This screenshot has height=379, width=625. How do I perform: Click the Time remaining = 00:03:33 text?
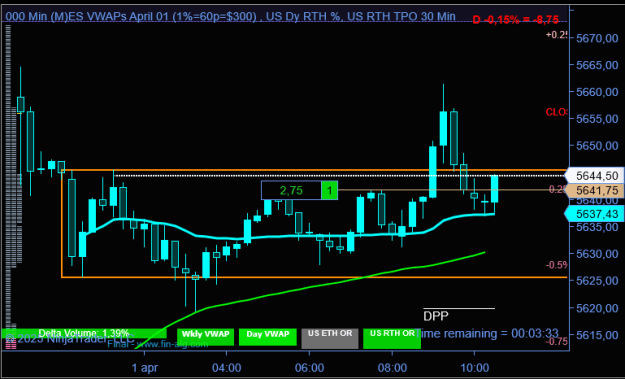487,333
